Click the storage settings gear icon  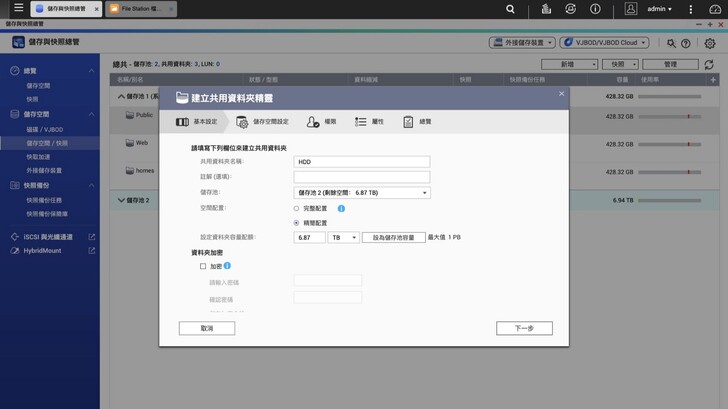710,44
